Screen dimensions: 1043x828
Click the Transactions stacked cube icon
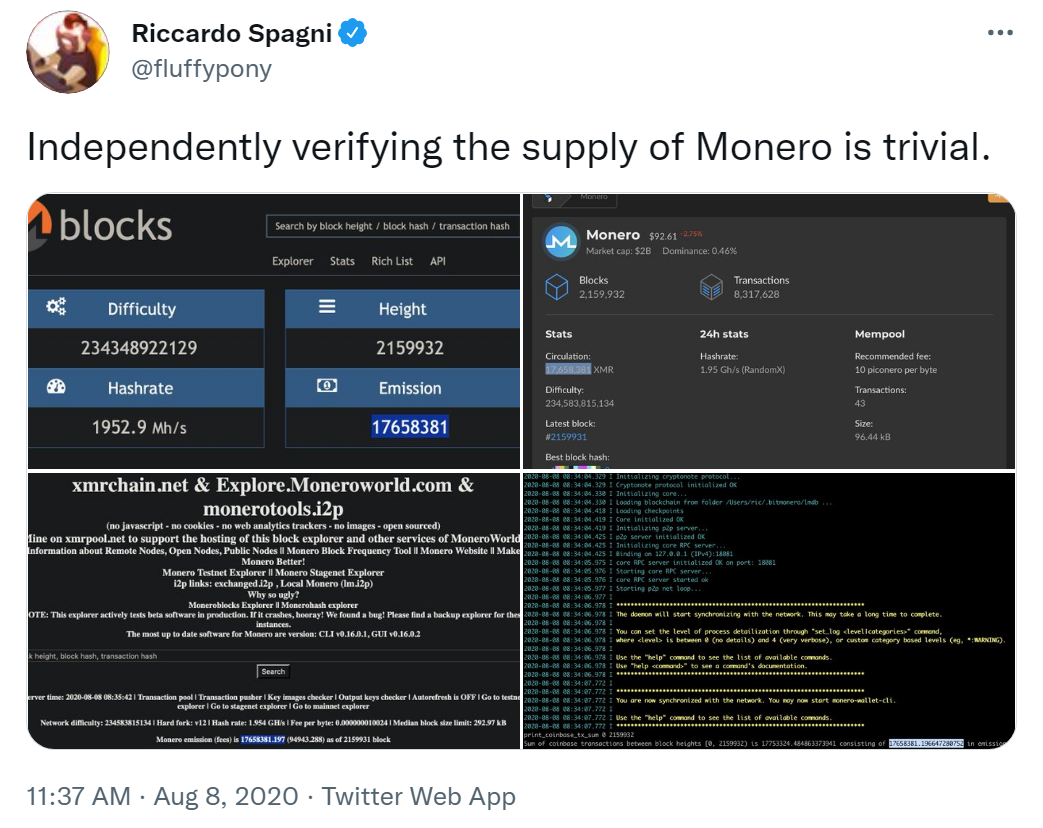click(x=711, y=287)
